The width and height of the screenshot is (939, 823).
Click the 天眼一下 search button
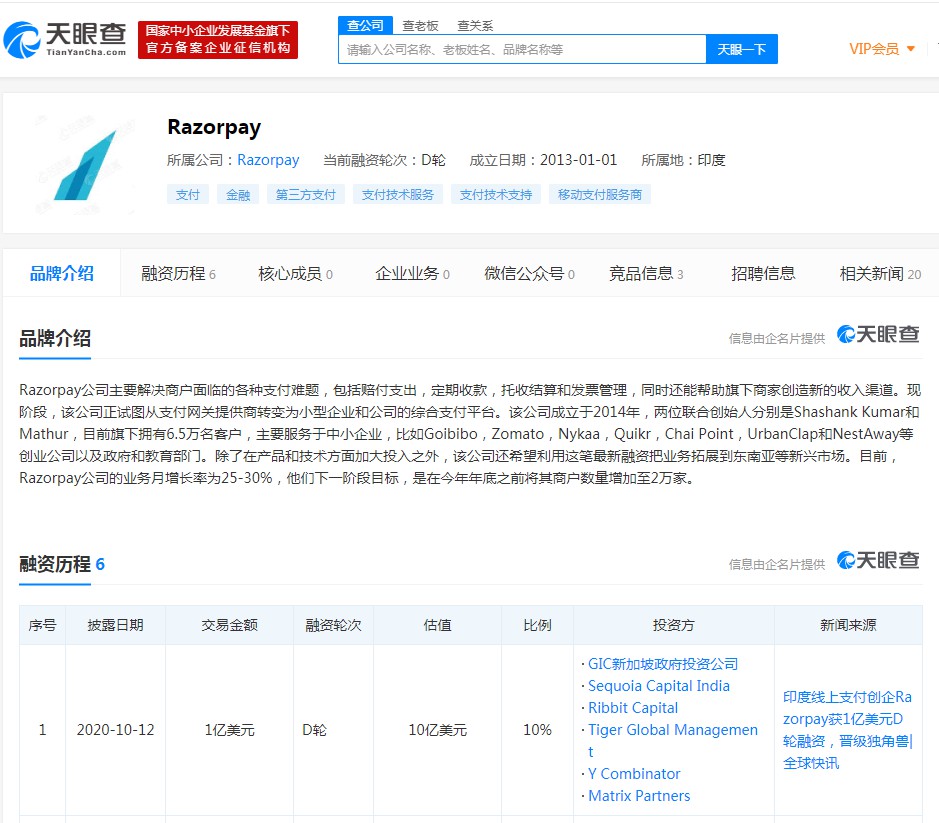tap(742, 49)
